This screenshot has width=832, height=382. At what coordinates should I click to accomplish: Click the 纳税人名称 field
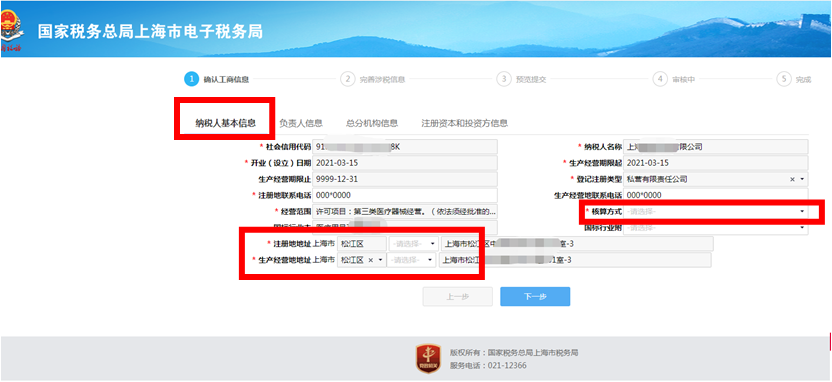[x=716, y=147]
